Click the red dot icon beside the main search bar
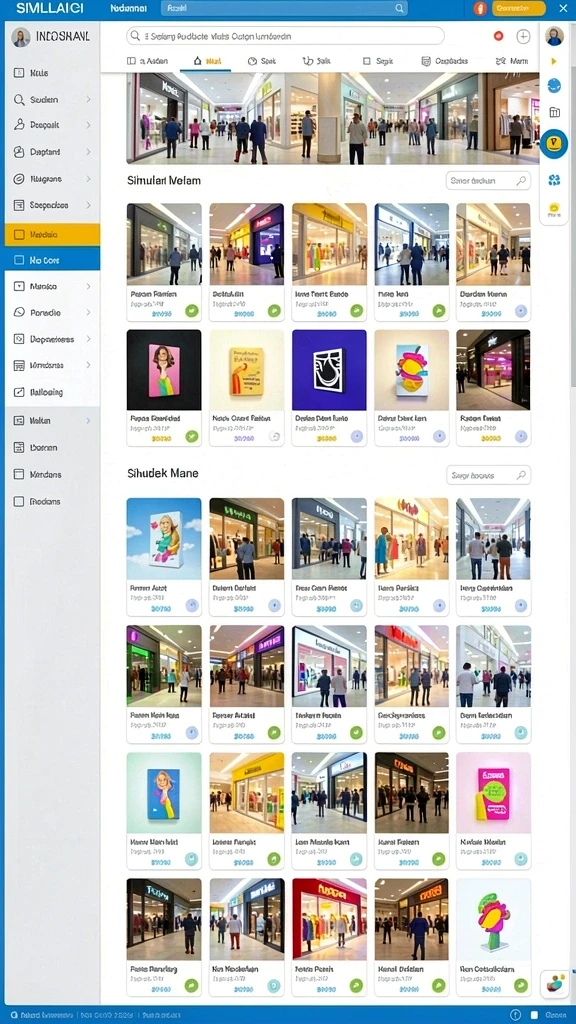The image size is (576, 1024). point(498,36)
